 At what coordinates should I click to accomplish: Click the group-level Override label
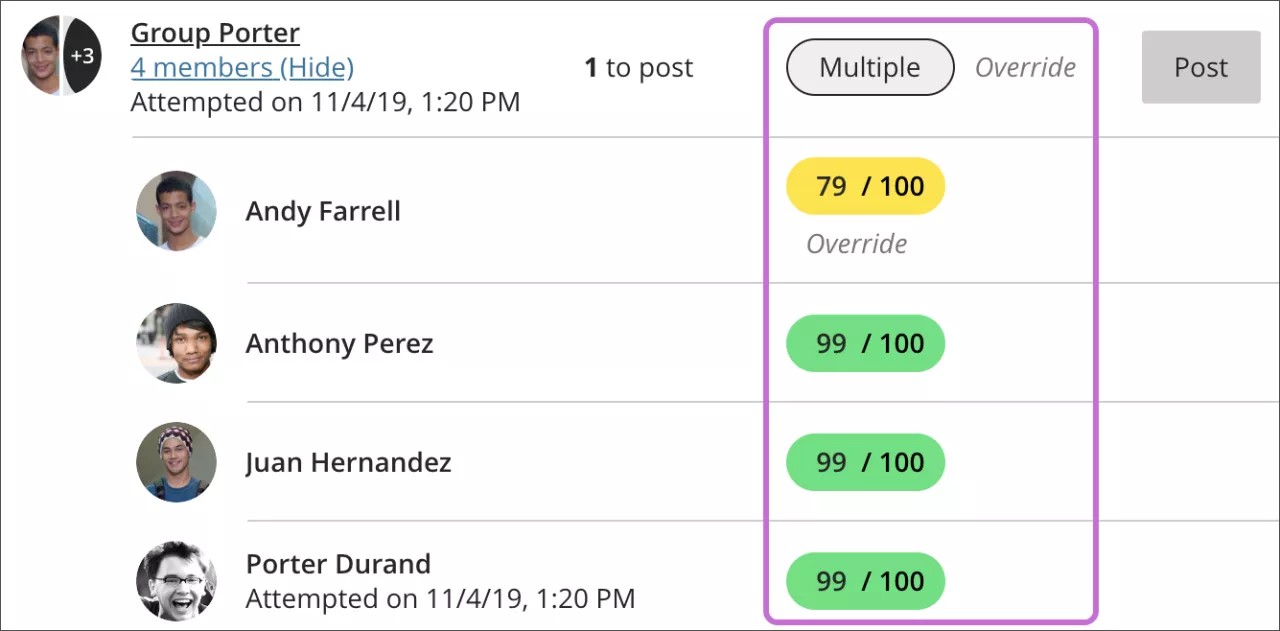(1026, 68)
